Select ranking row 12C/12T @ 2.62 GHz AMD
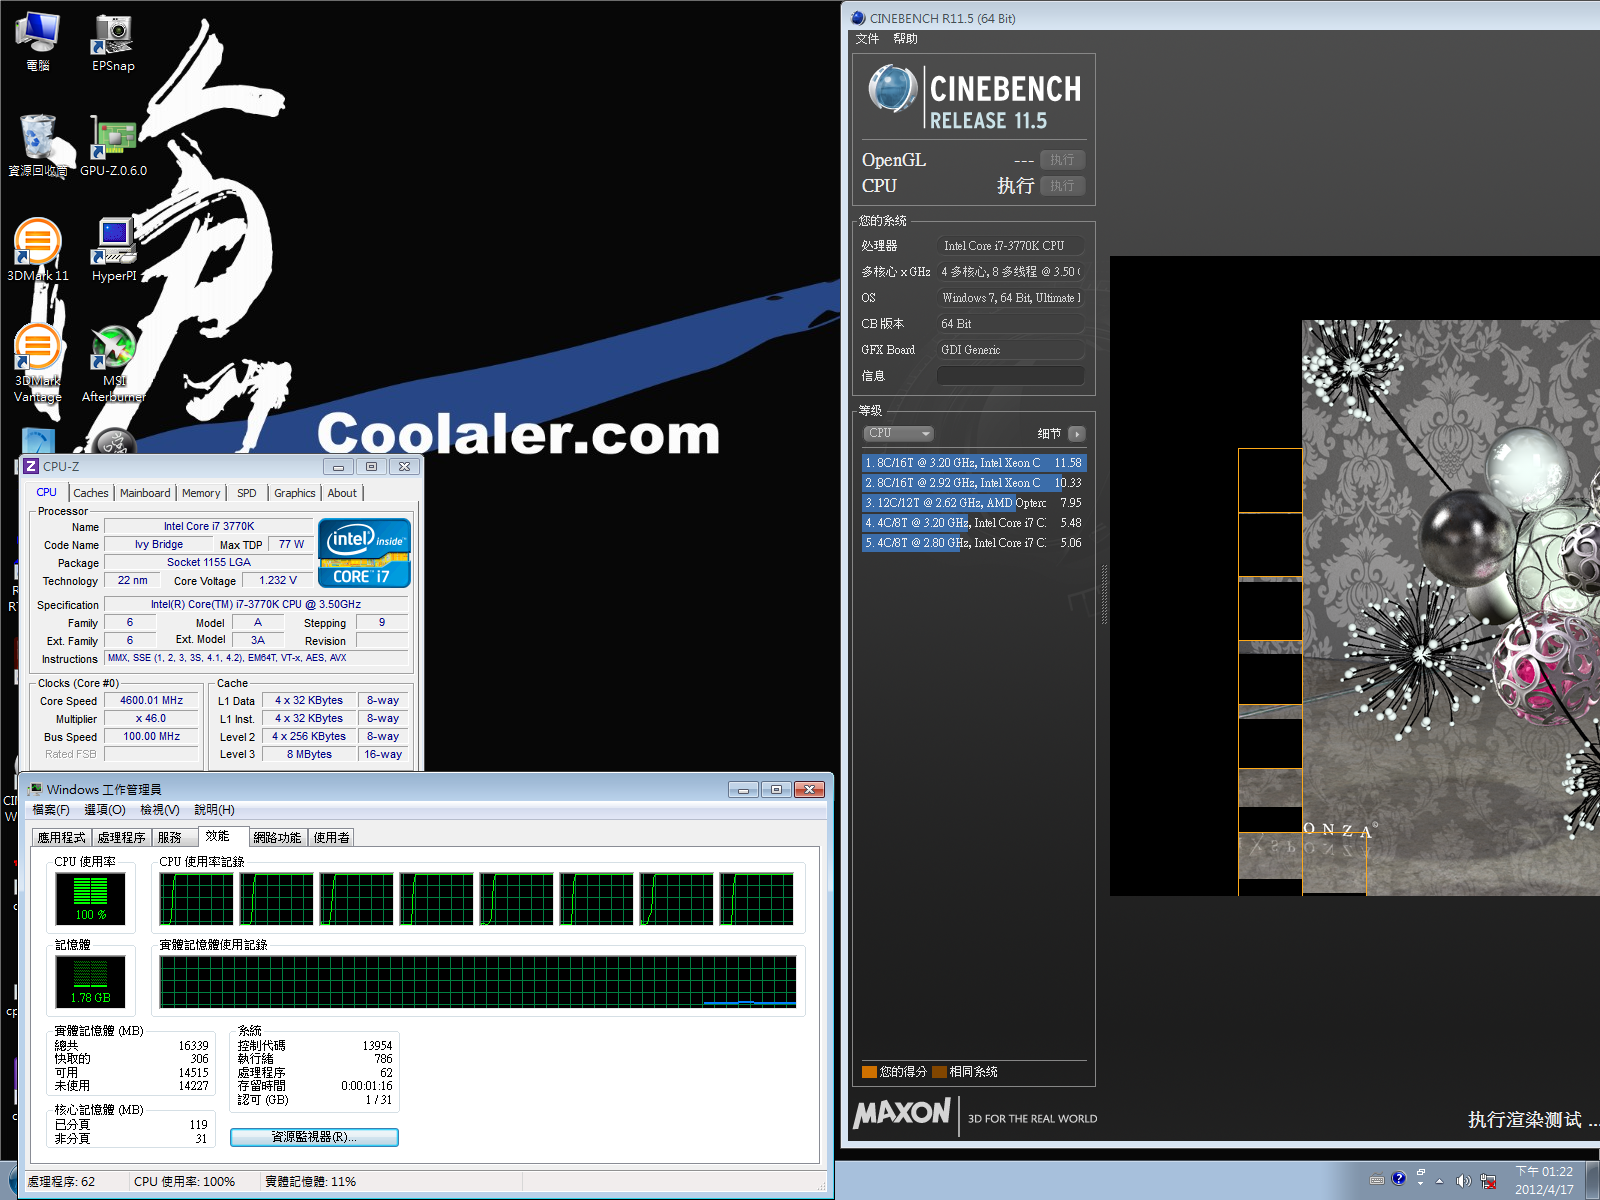The height and width of the screenshot is (1200, 1600). tap(974, 503)
